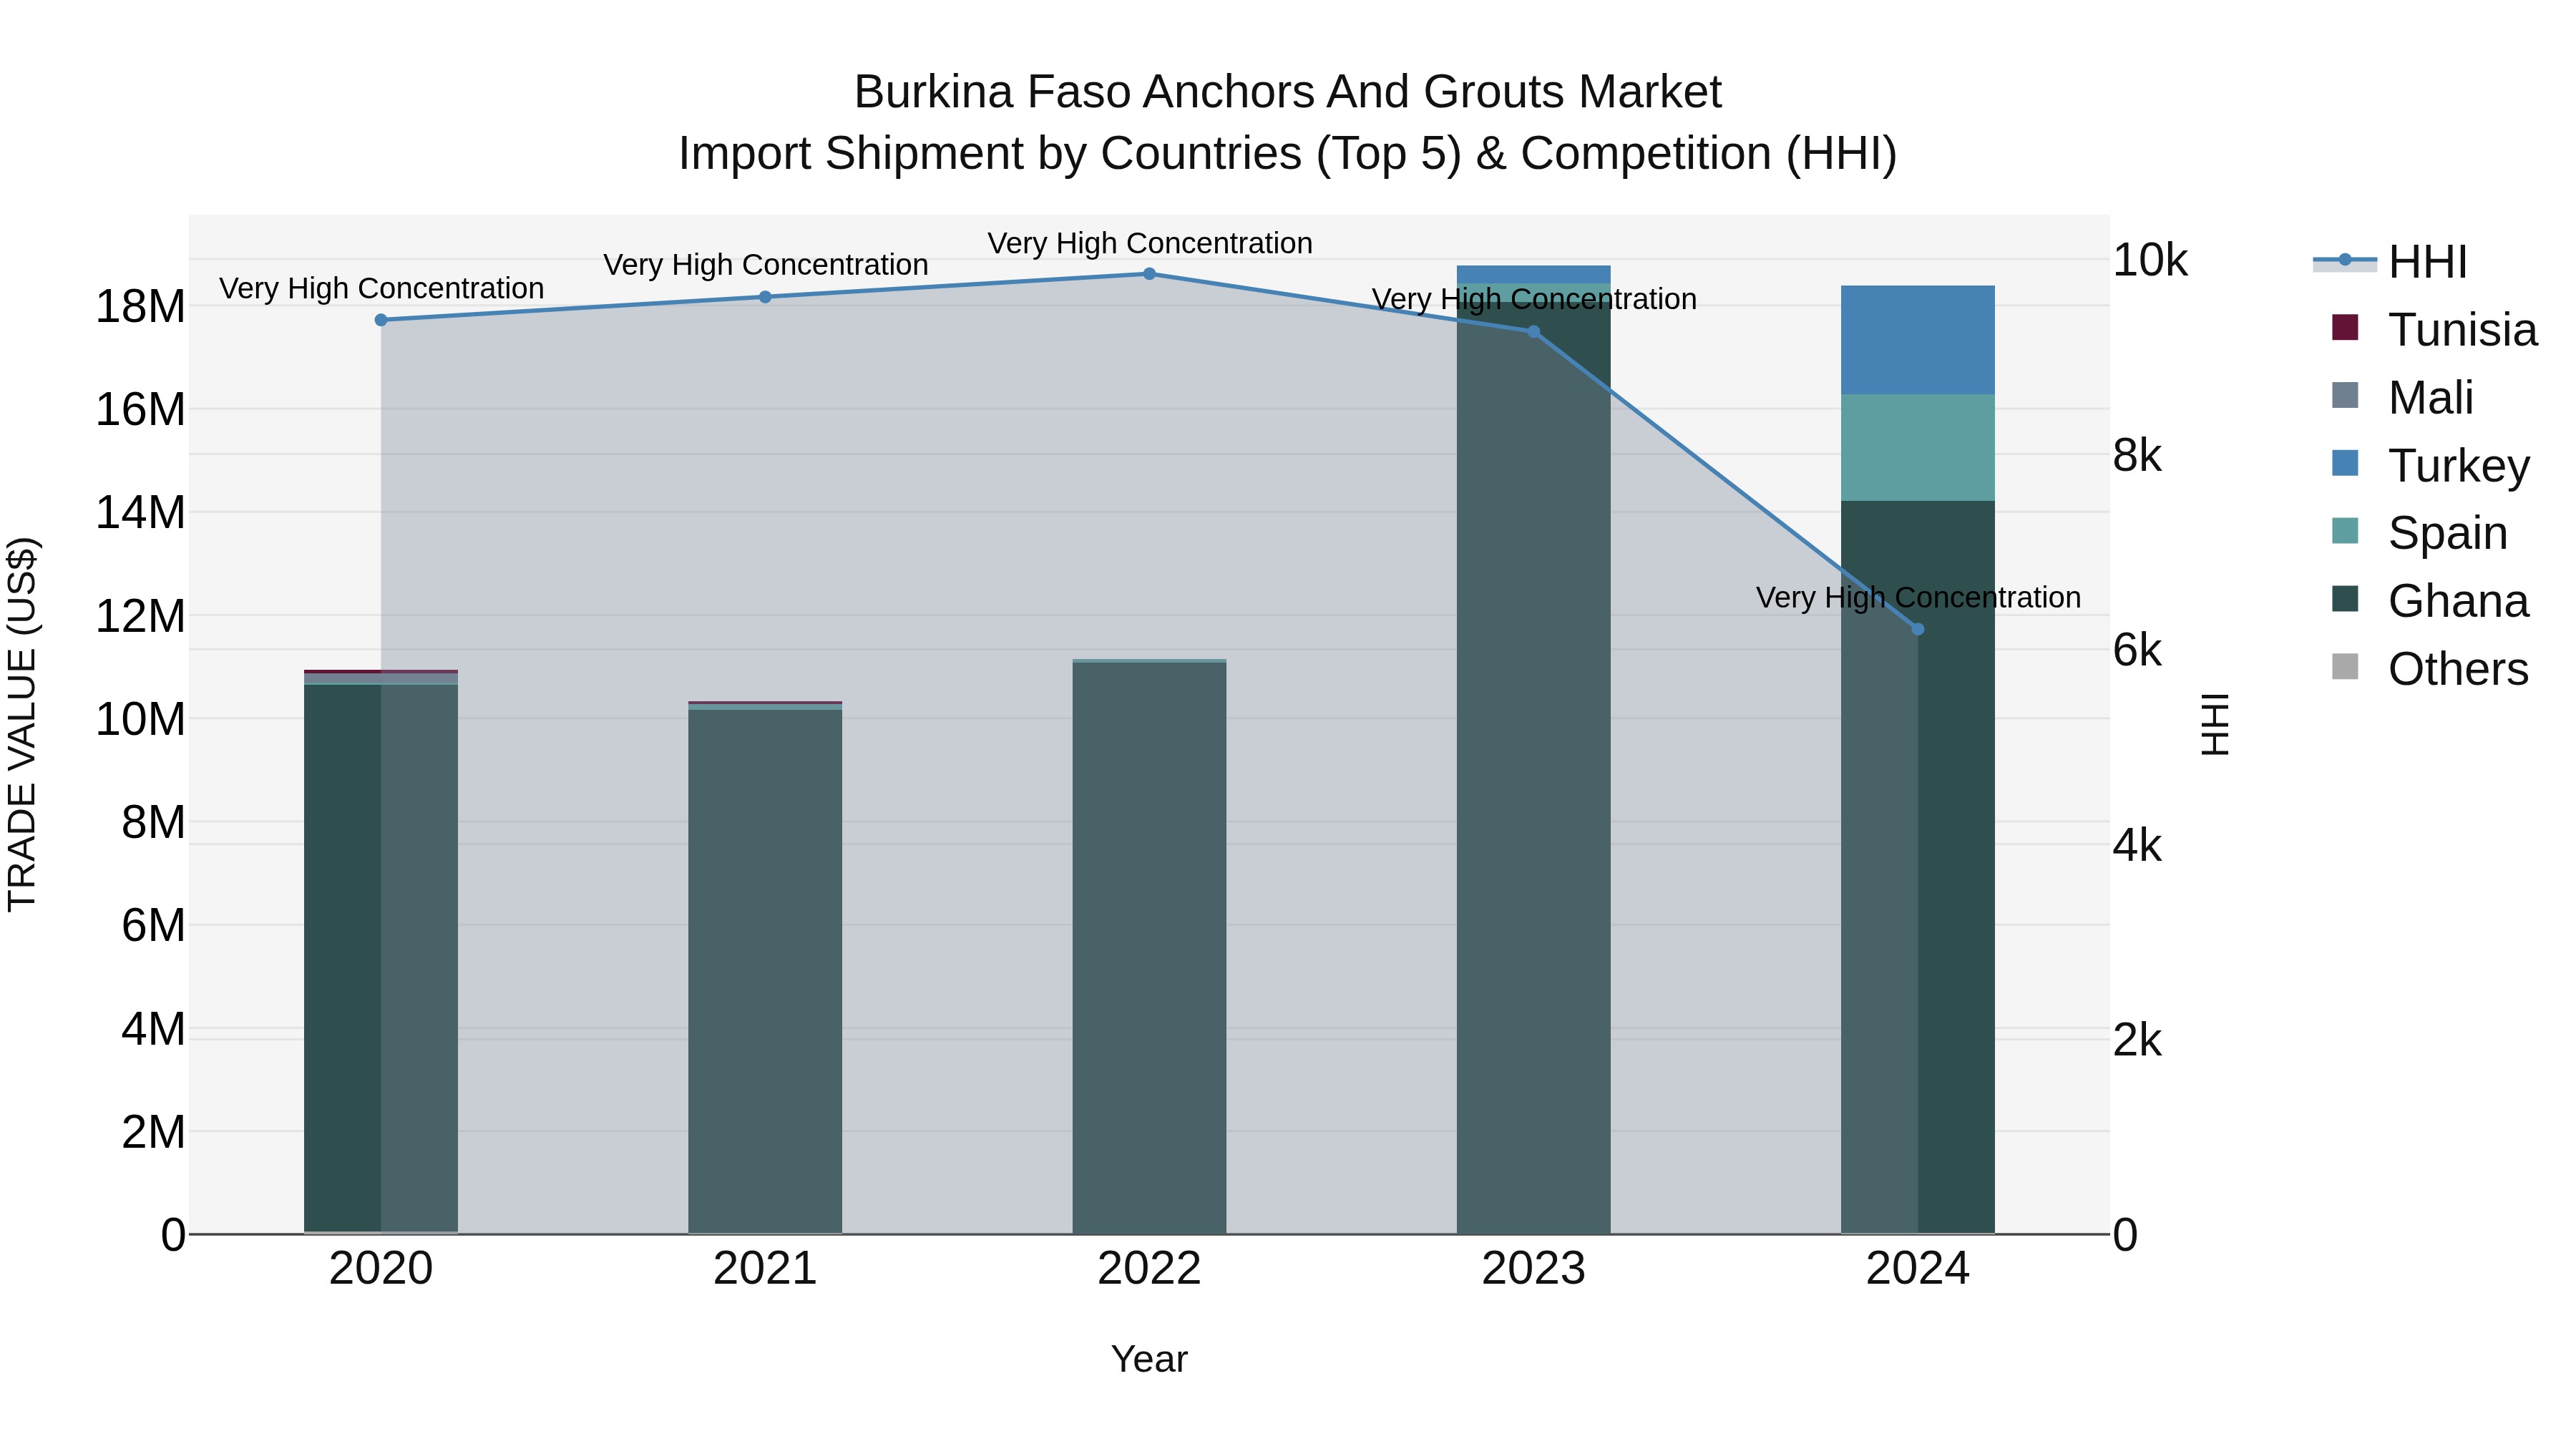
Task: Click the 2021 x-axis label
Action: tap(765, 1269)
